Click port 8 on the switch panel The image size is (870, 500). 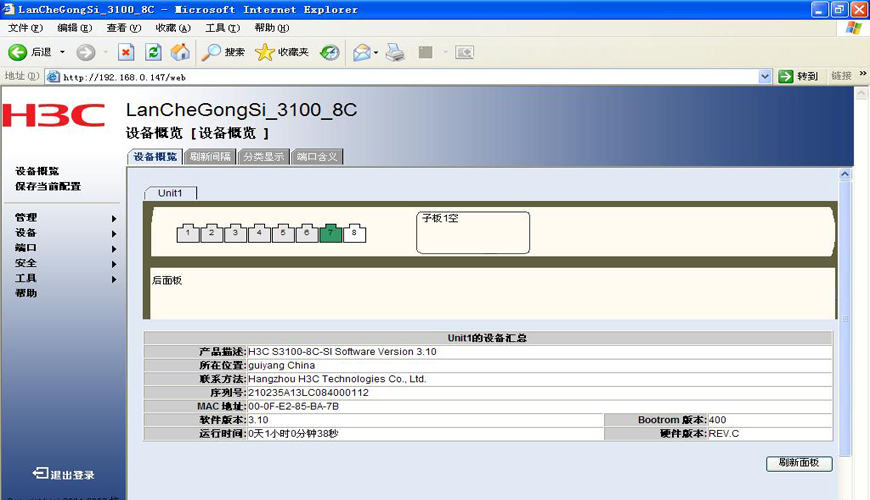[x=354, y=233]
